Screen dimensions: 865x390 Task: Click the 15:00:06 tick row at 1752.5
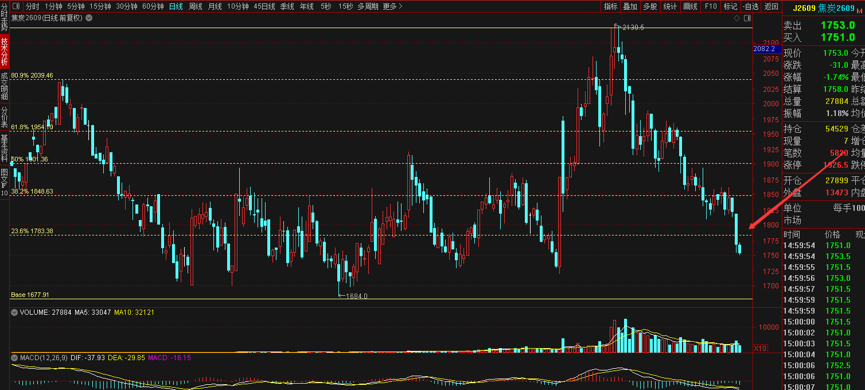[x=824, y=365]
